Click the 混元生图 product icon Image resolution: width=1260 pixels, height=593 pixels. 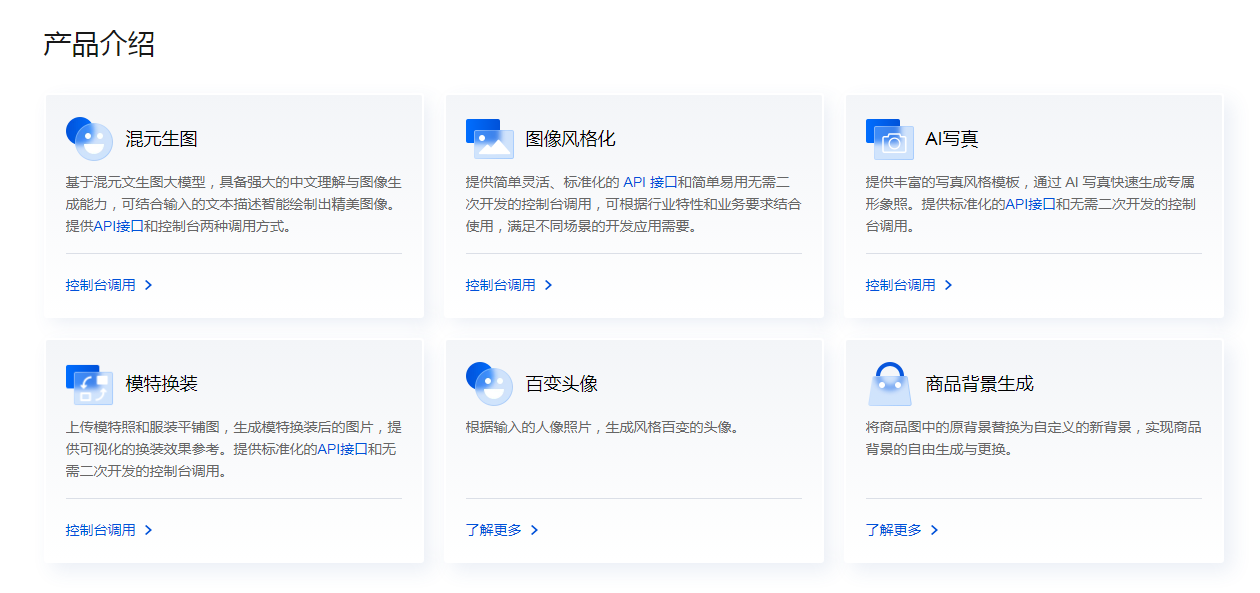88,137
